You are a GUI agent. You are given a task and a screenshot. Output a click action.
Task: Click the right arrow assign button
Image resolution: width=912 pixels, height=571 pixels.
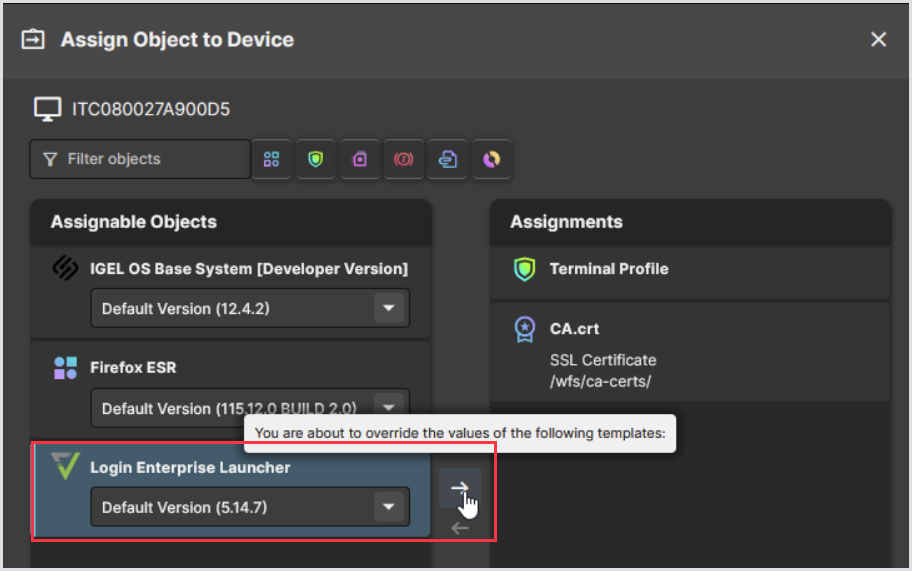click(459, 488)
